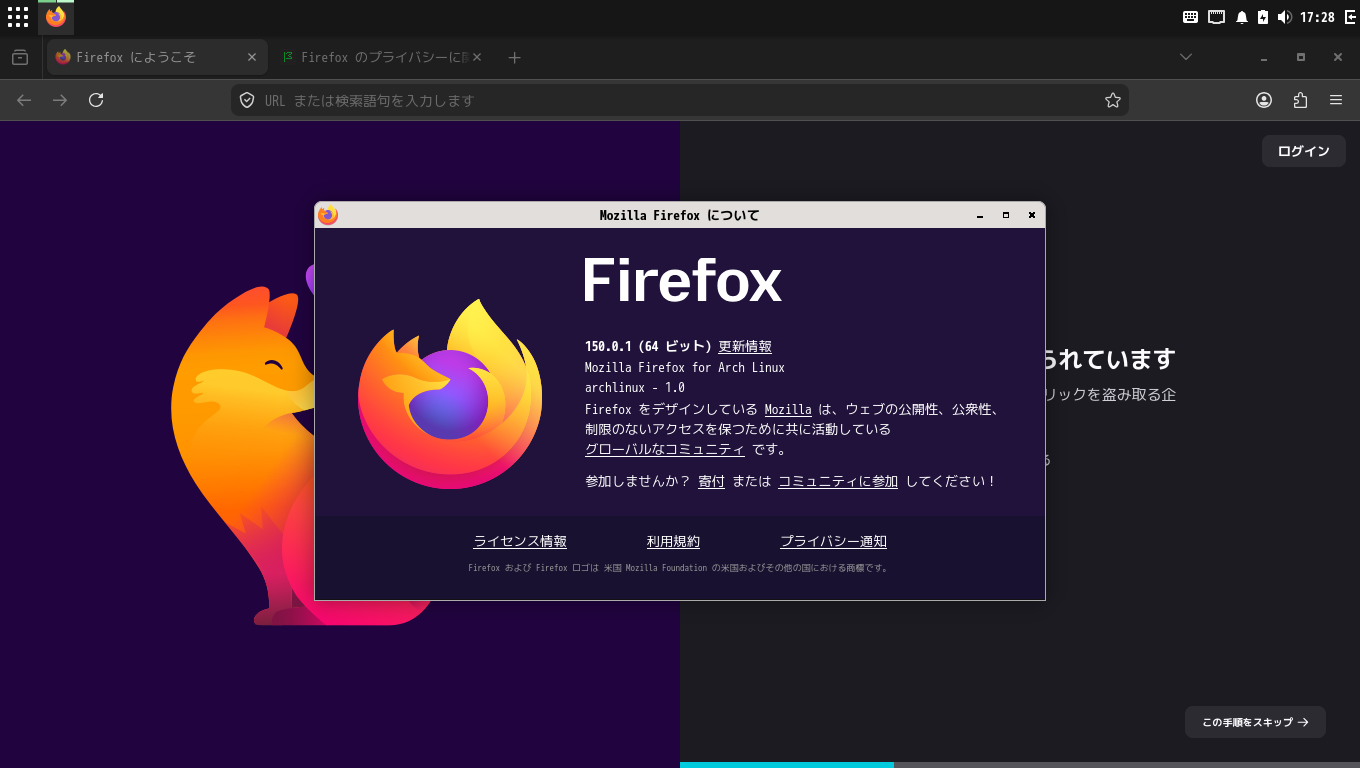Click the volume speaker tray icon
The width and height of the screenshot is (1360, 768).
pyautogui.click(x=1284, y=17)
